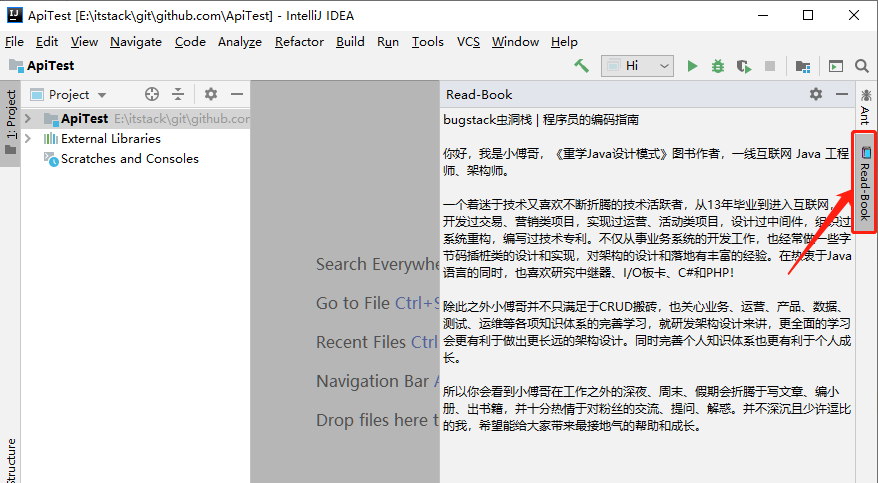Viewport: 878px width, 483px height.
Task: Open Project panel settings gear
Action: (x=211, y=94)
